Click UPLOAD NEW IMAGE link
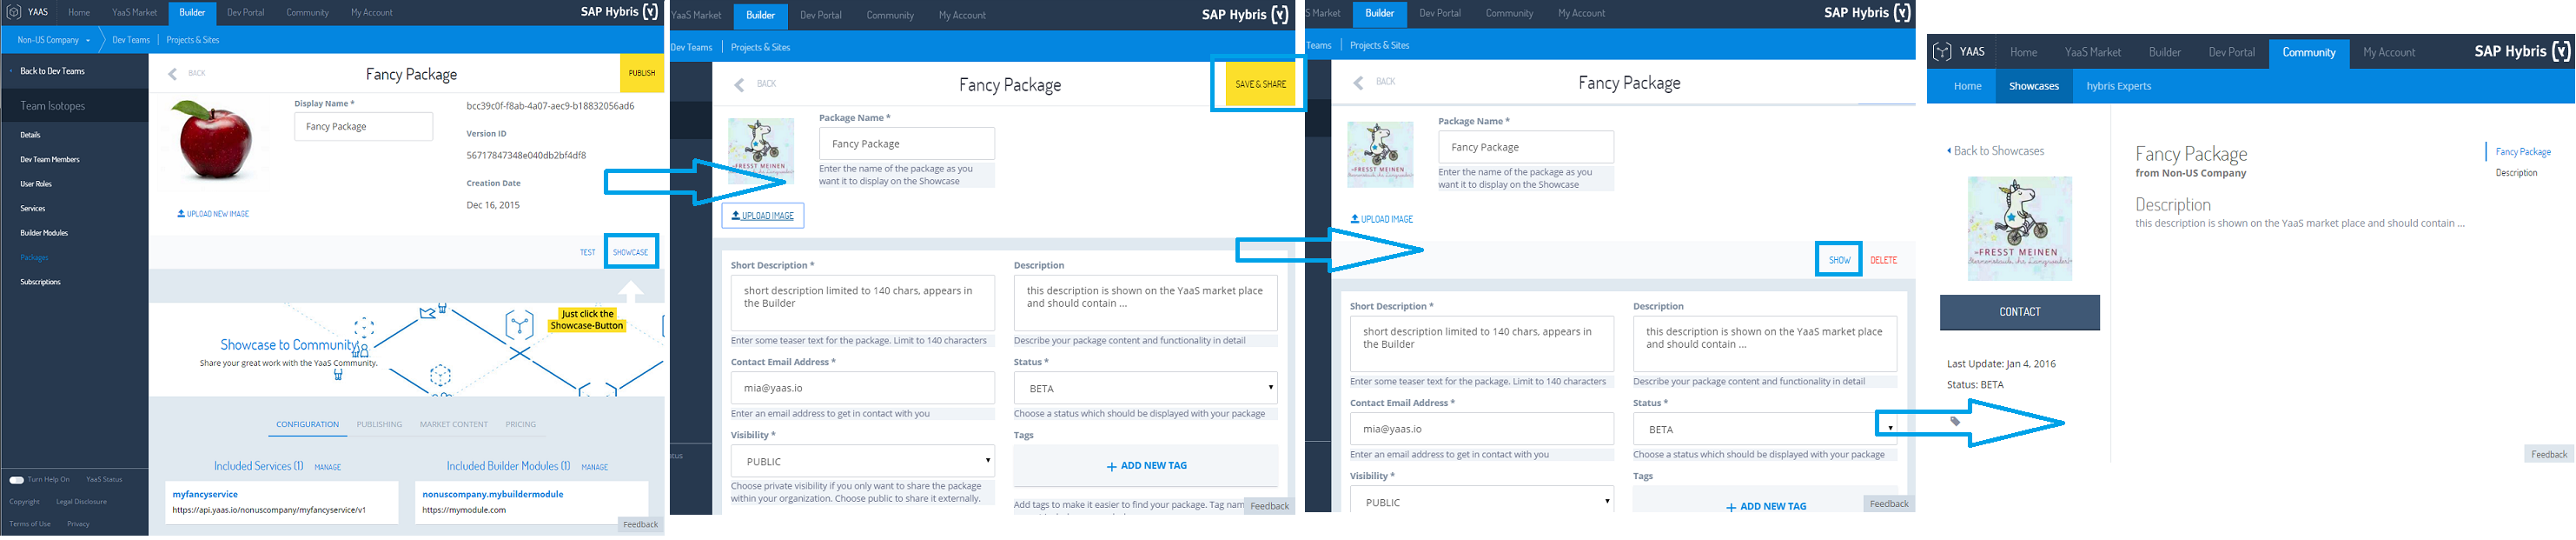Screen dimensions: 2576x540 click(x=214, y=214)
